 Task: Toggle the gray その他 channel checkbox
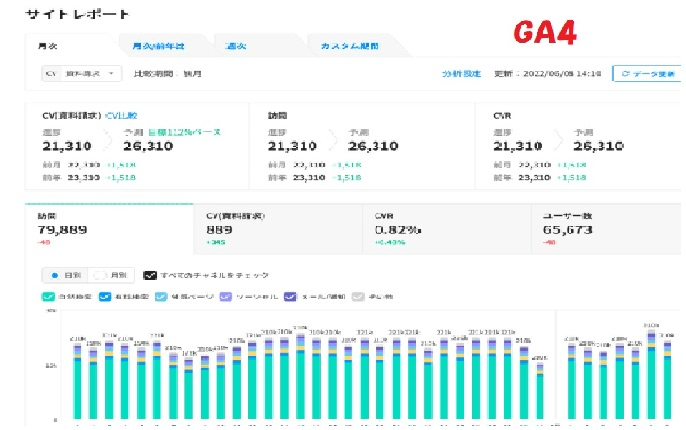tap(358, 297)
